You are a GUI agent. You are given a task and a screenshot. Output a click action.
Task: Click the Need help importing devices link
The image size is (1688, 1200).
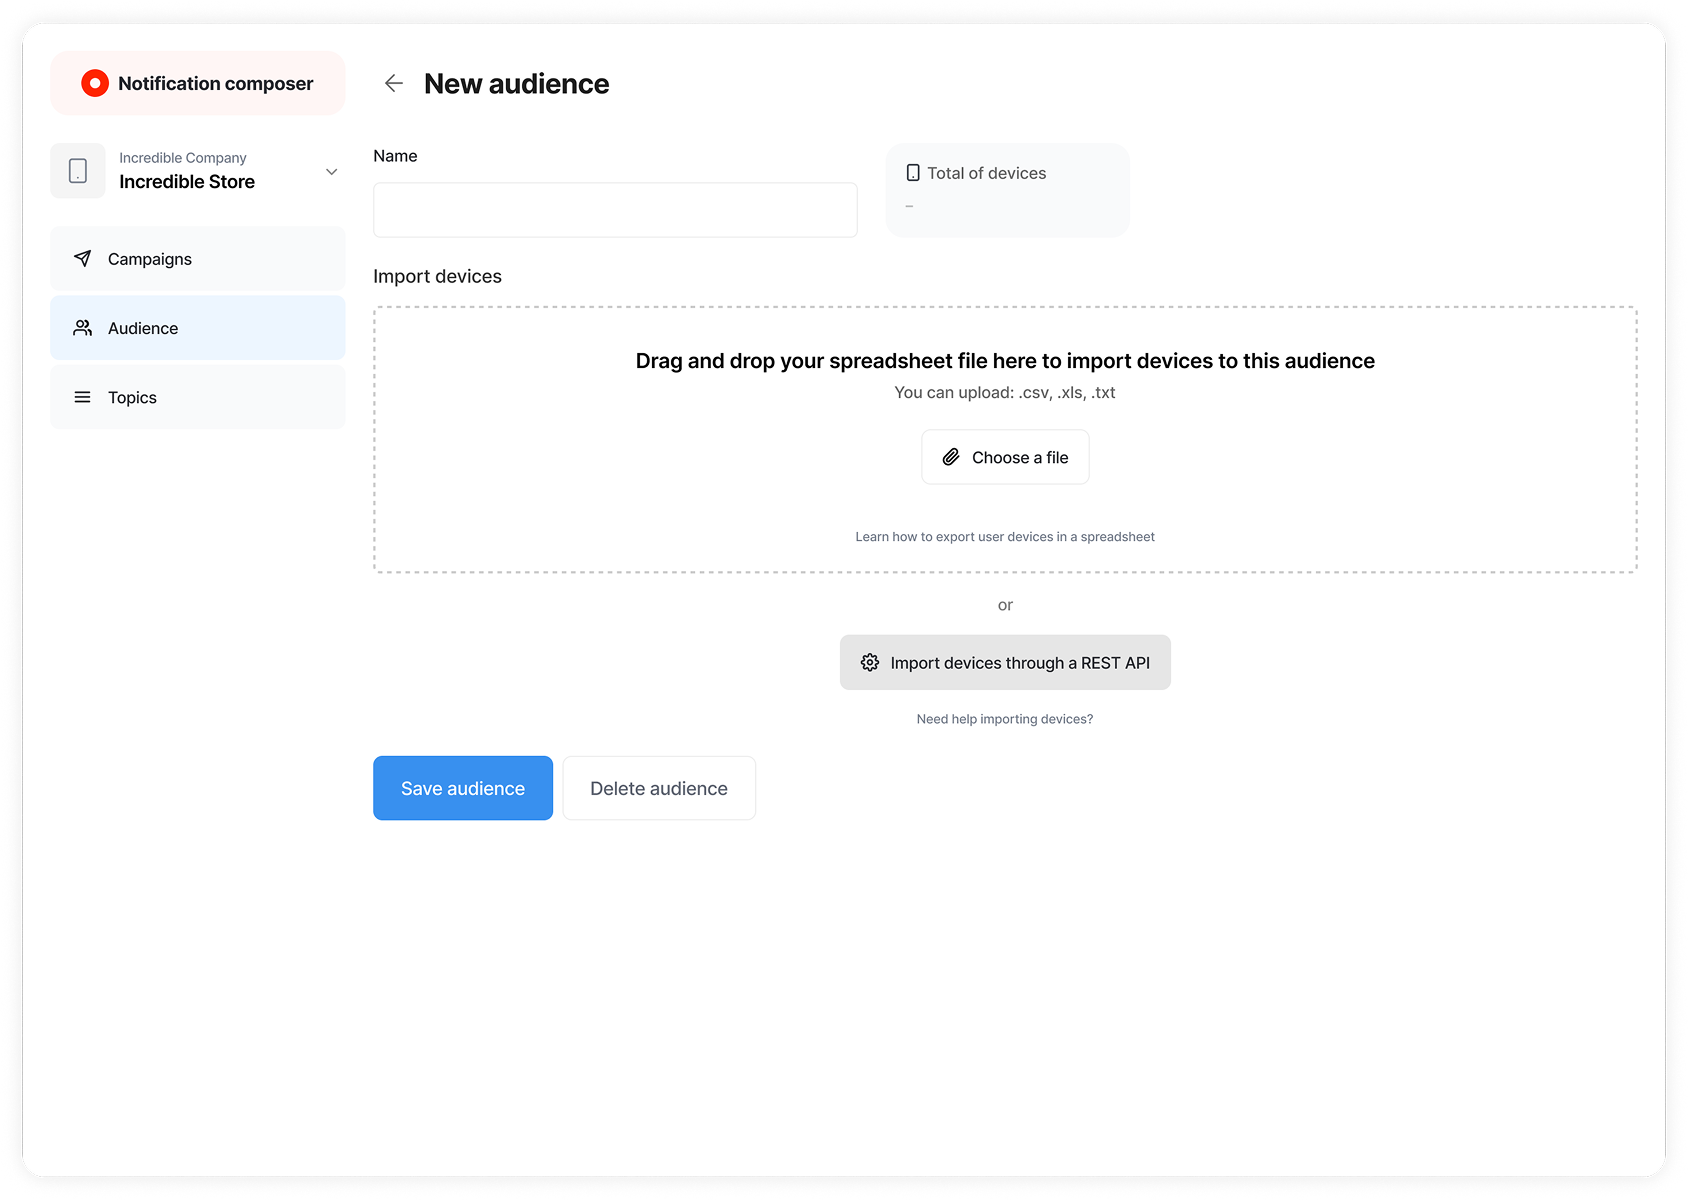point(1004,719)
